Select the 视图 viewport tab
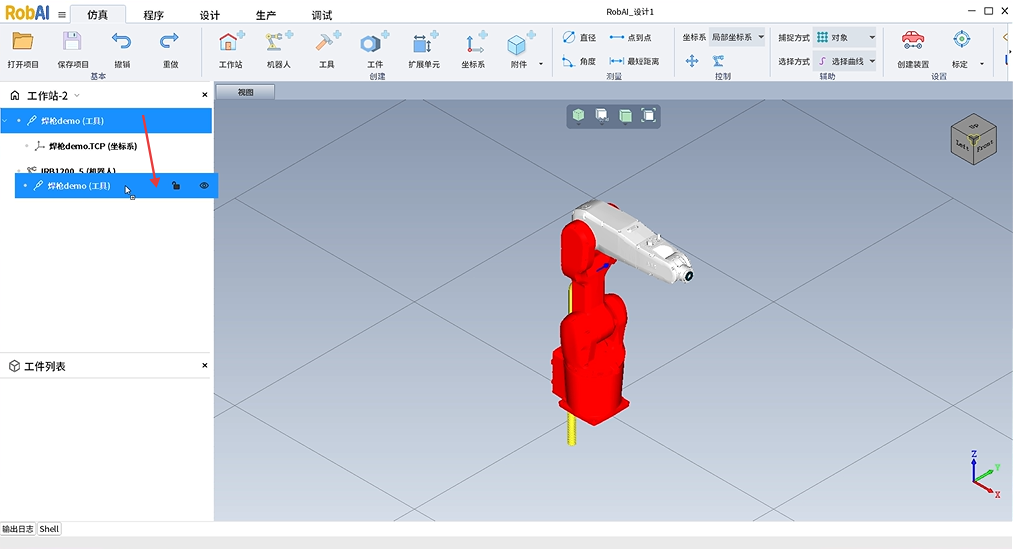Image resolution: width=1013 pixels, height=549 pixels. pyautogui.click(x=245, y=92)
